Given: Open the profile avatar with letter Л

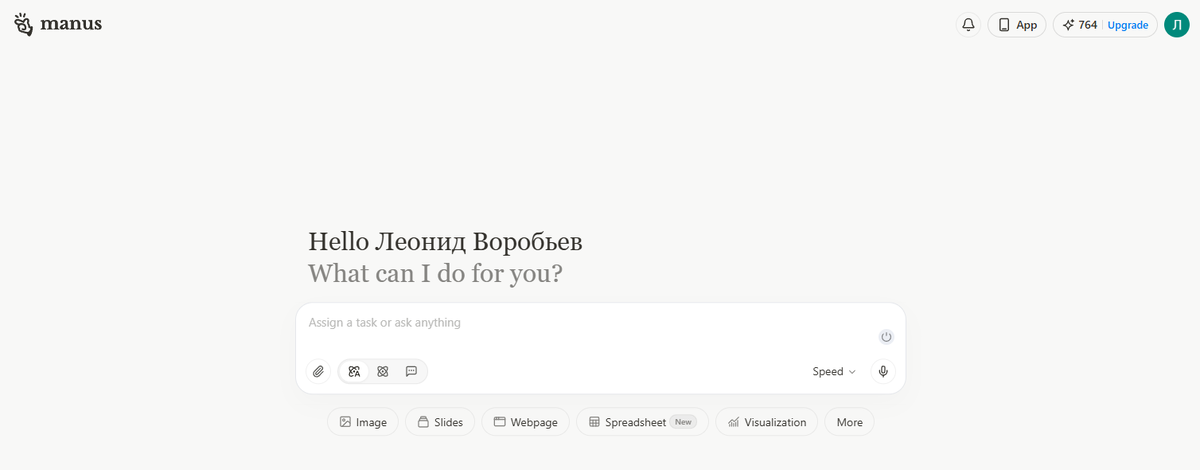Looking at the screenshot, I should click(1177, 25).
